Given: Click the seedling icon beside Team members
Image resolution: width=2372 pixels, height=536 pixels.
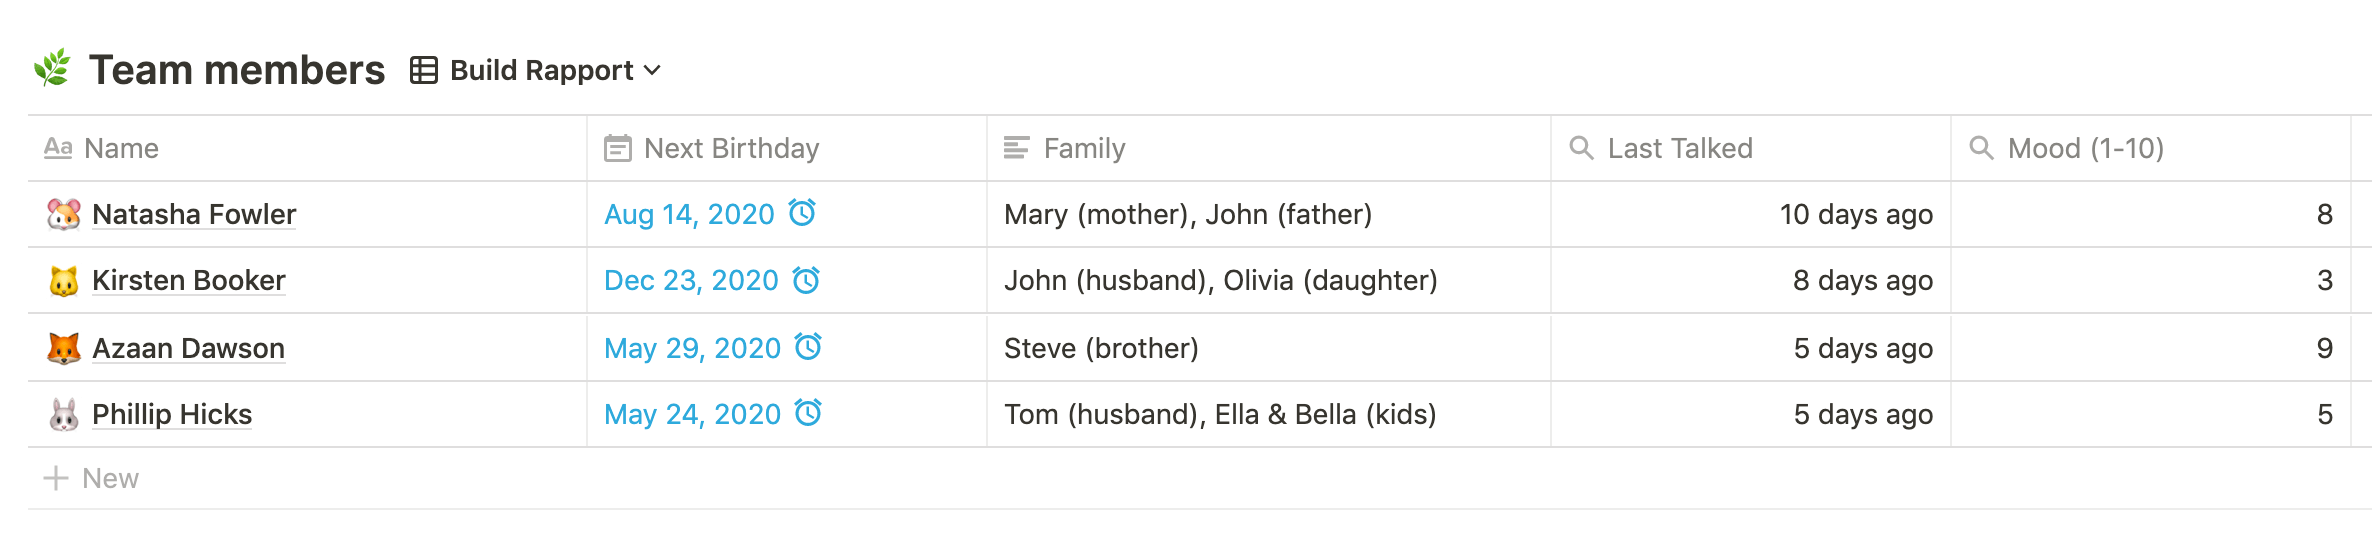Looking at the screenshot, I should click(x=53, y=68).
